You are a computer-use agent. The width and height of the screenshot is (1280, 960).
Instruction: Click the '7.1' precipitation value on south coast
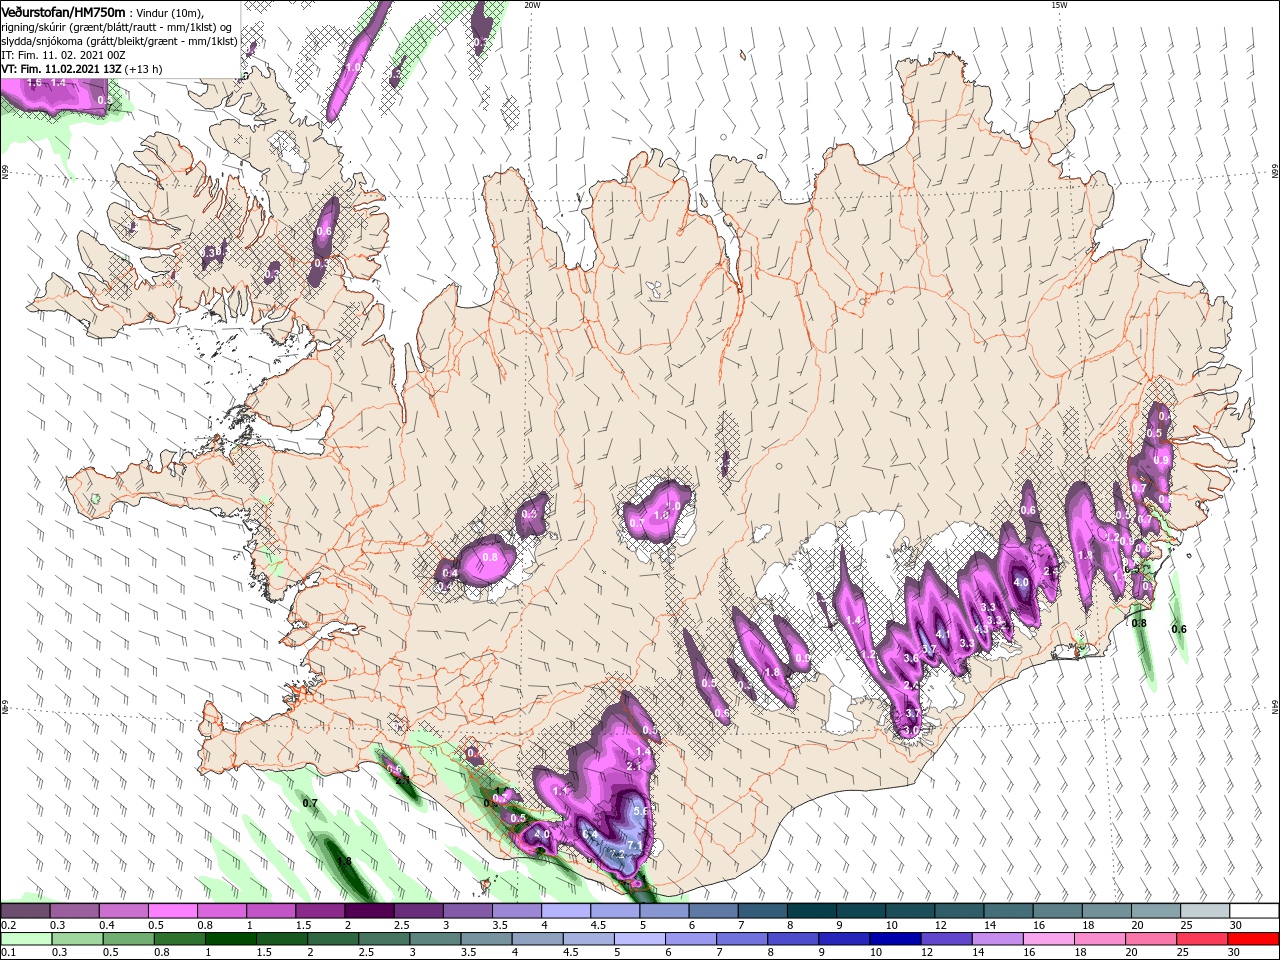(x=633, y=846)
